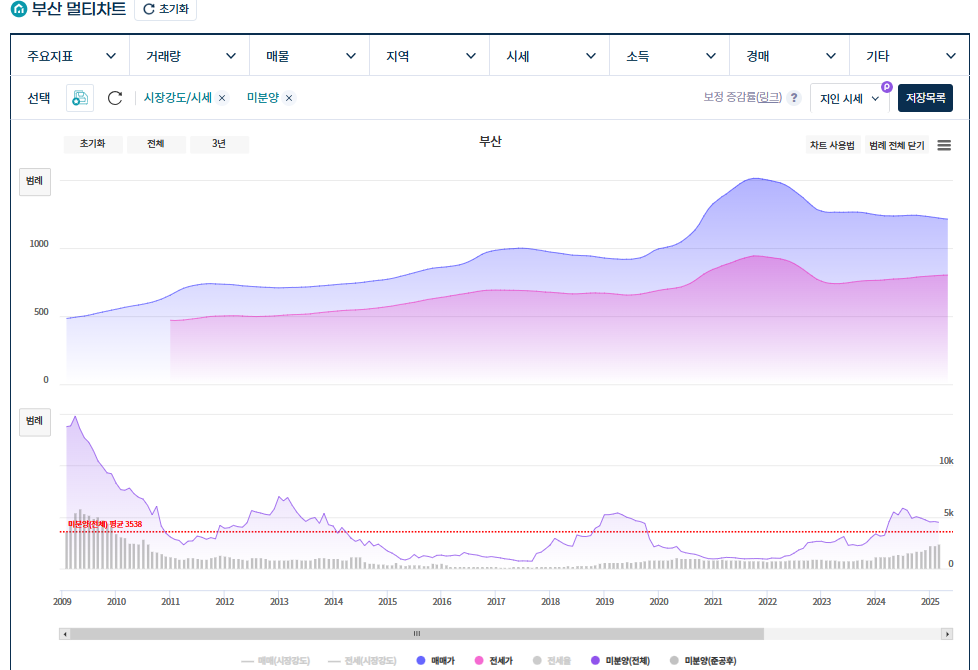Remove the 시장강도/시세 tag with its X
This screenshot has height=670, width=978.
click(x=222, y=98)
